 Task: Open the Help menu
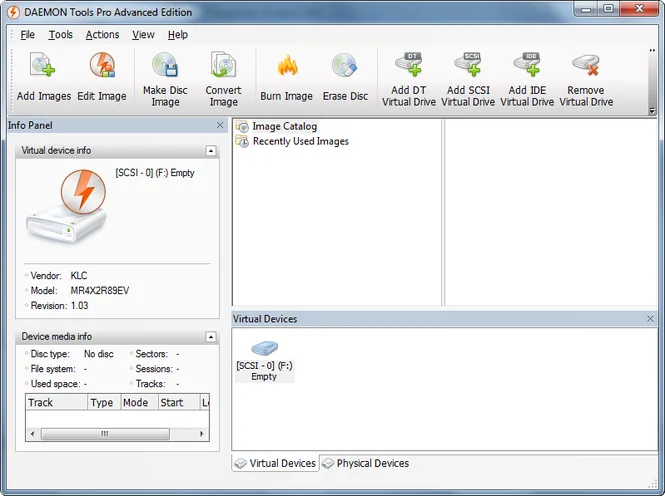tap(178, 35)
